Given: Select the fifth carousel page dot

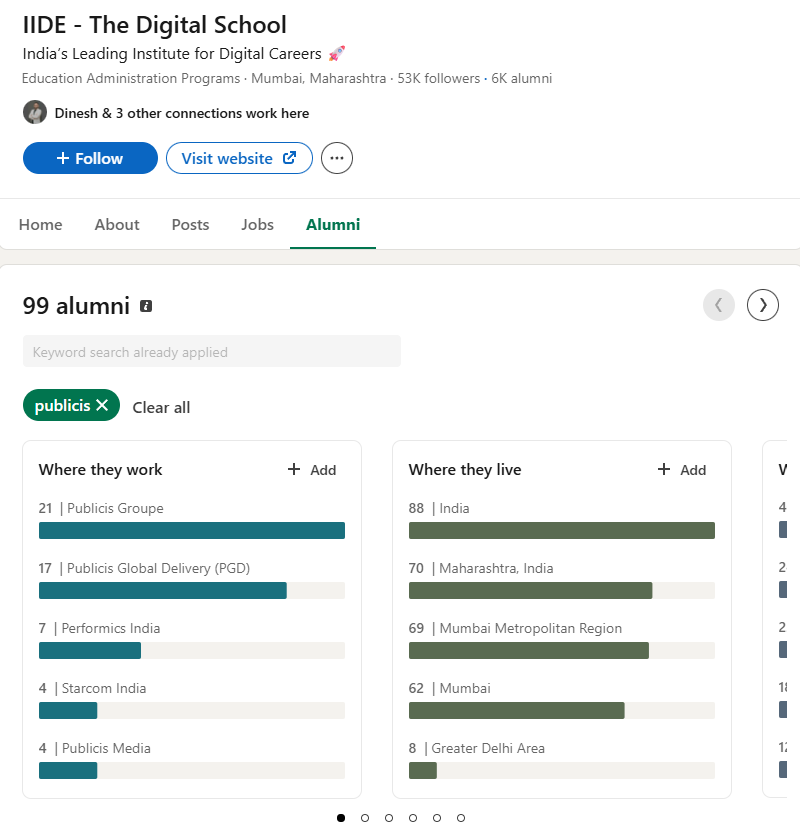Looking at the screenshot, I should 437,818.
